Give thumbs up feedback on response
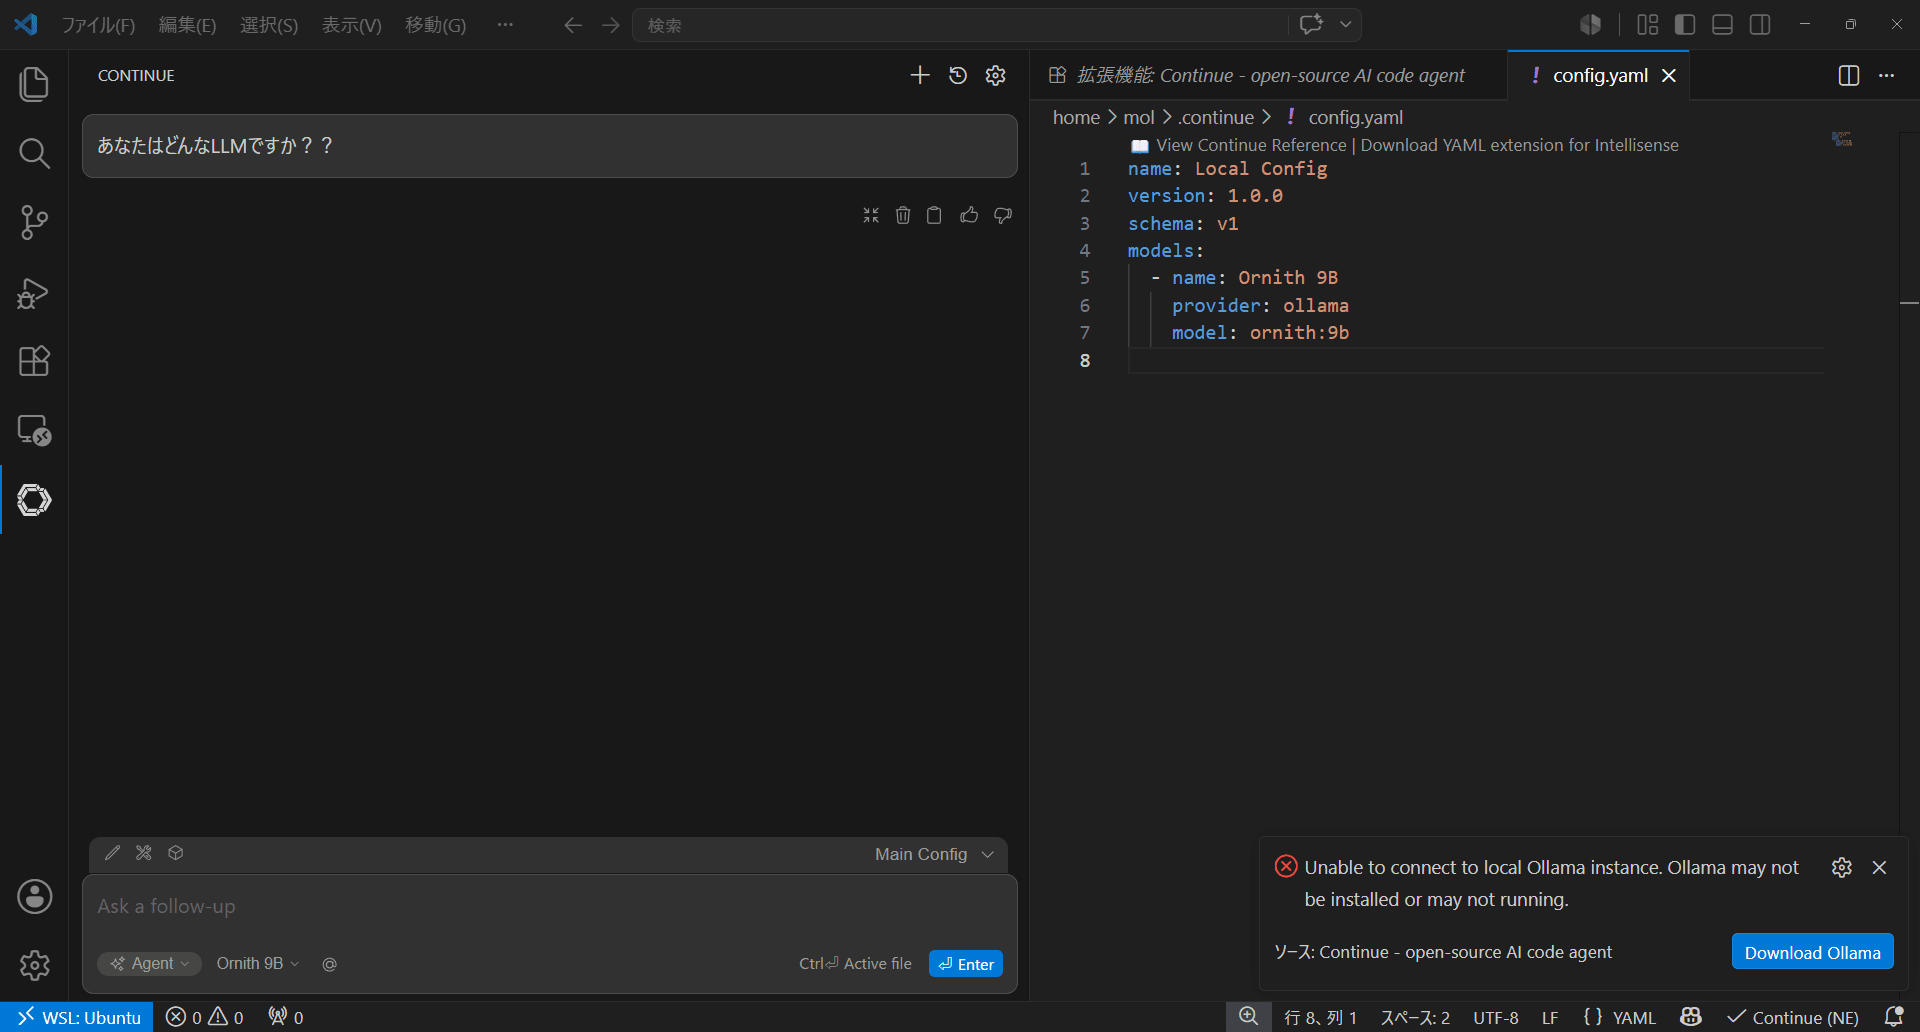The image size is (1920, 1032). (x=969, y=215)
